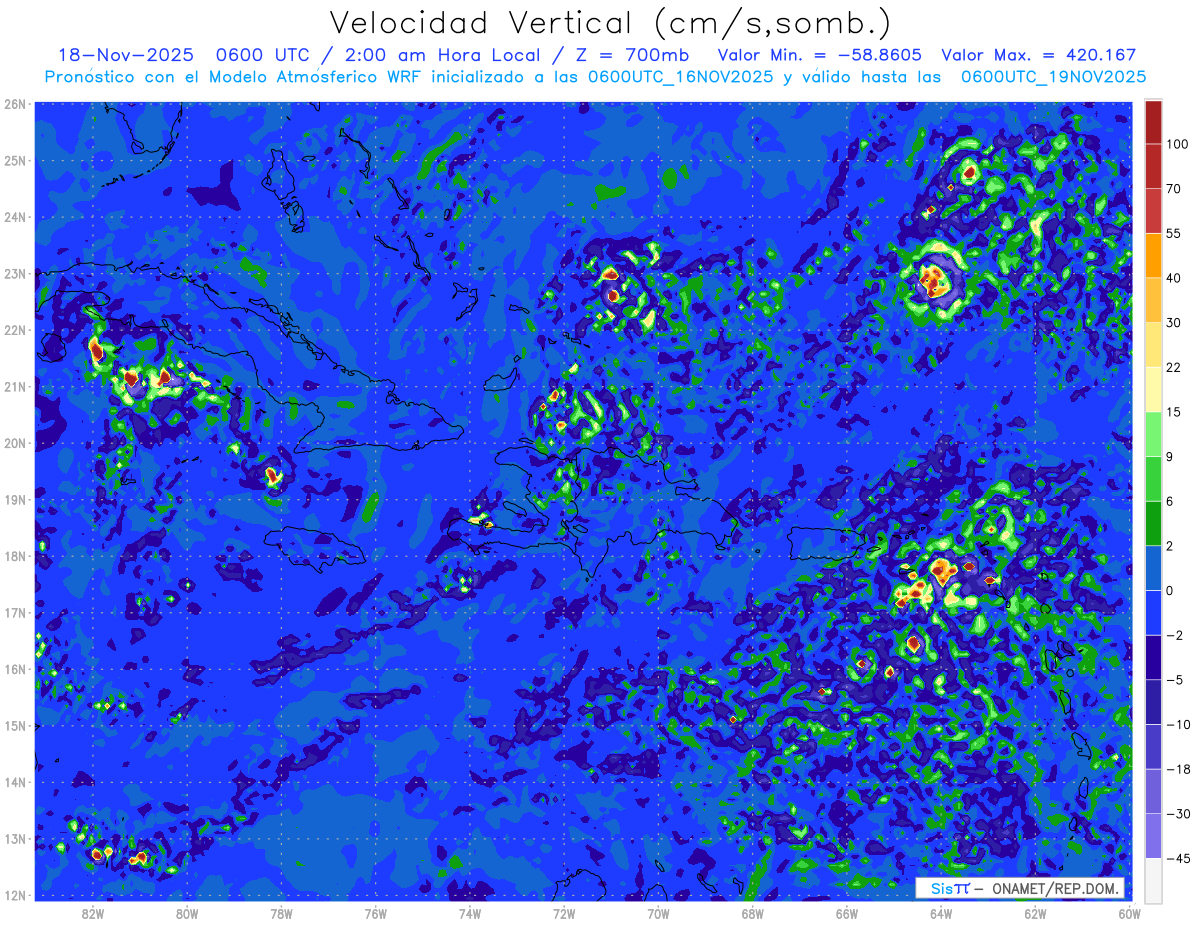The height and width of the screenshot is (927, 1200).
Task: Click the 64W longitude label
Action: tap(941, 914)
